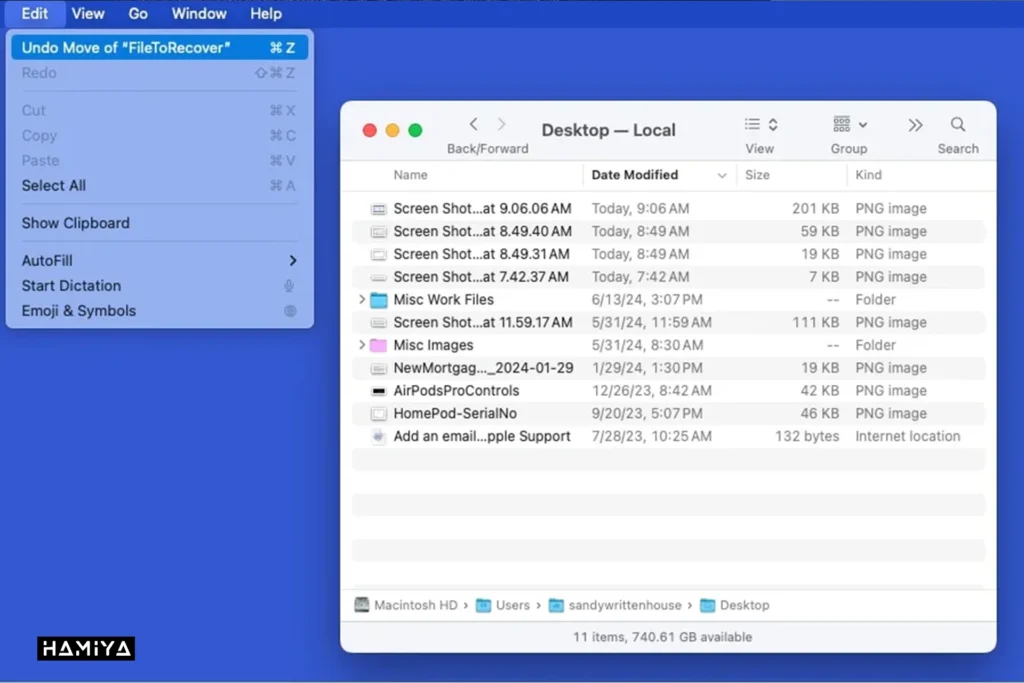Select AirPodsProControls file name

point(456,391)
